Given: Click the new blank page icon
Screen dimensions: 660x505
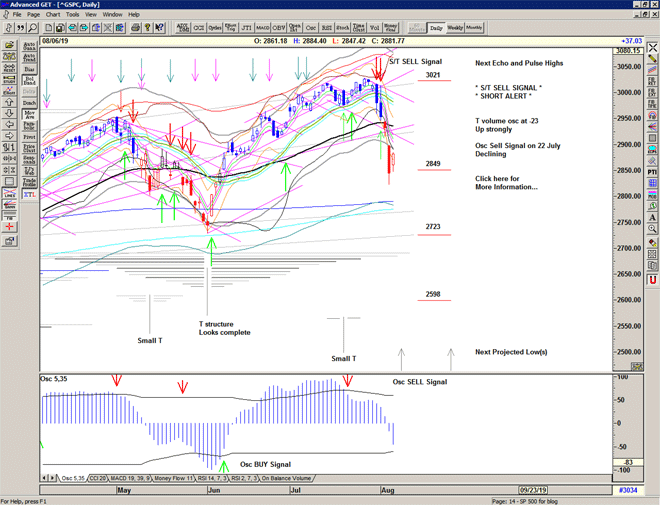Looking at the screenshot, I should pyautogui.click(x=49, y=28).
